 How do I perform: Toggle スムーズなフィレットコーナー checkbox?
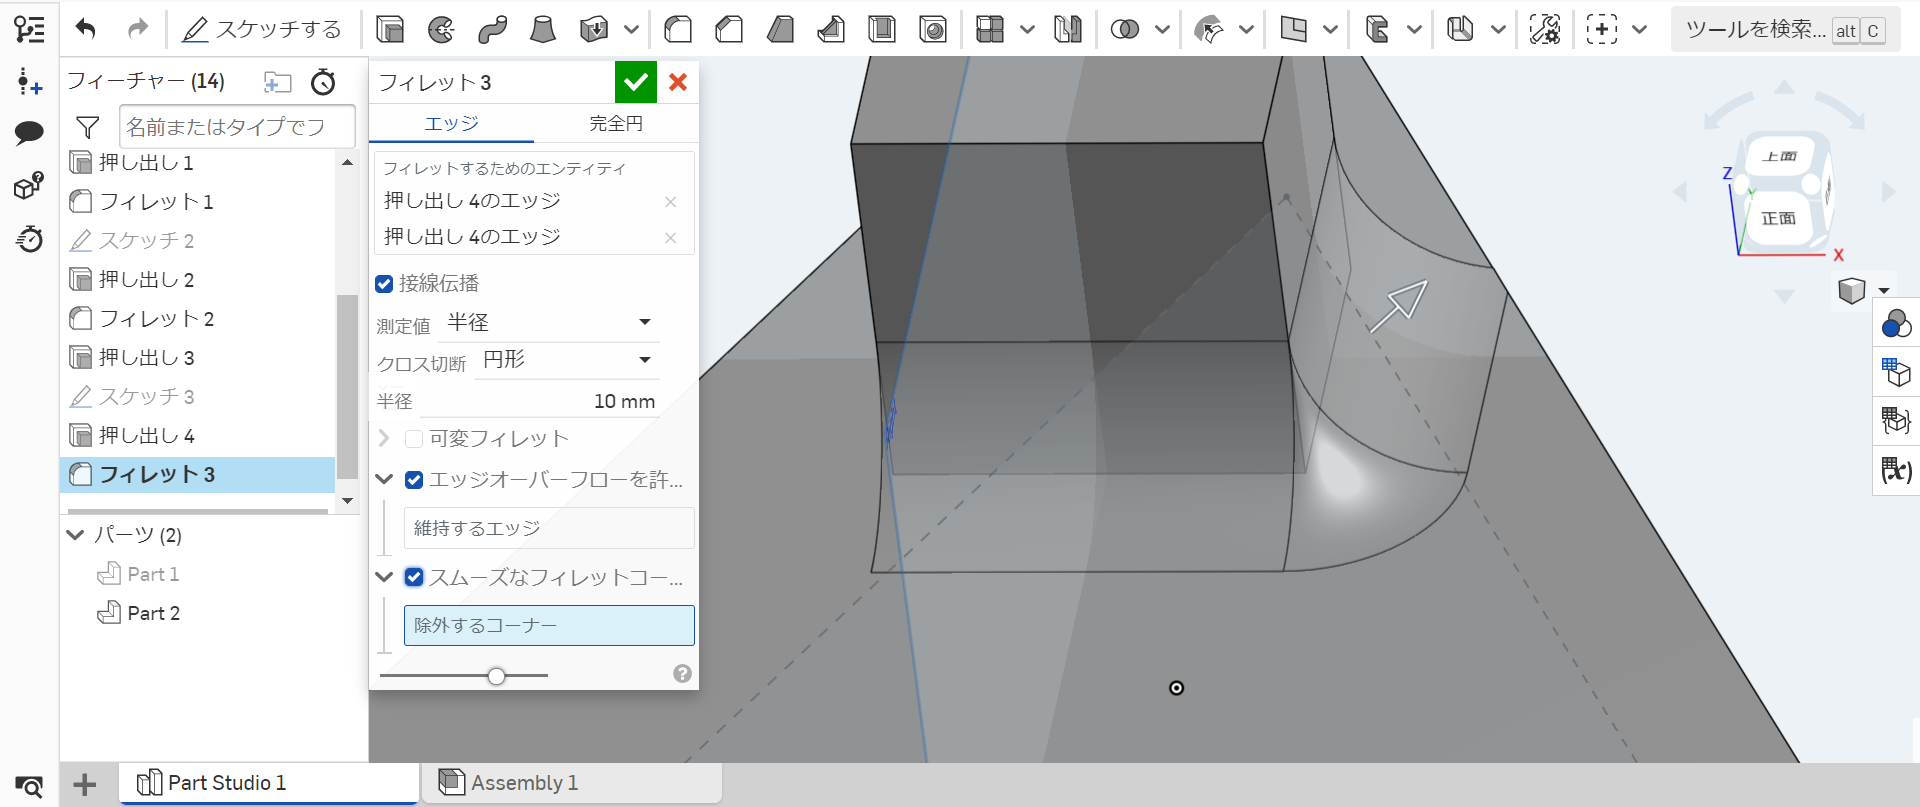point(414,577)
